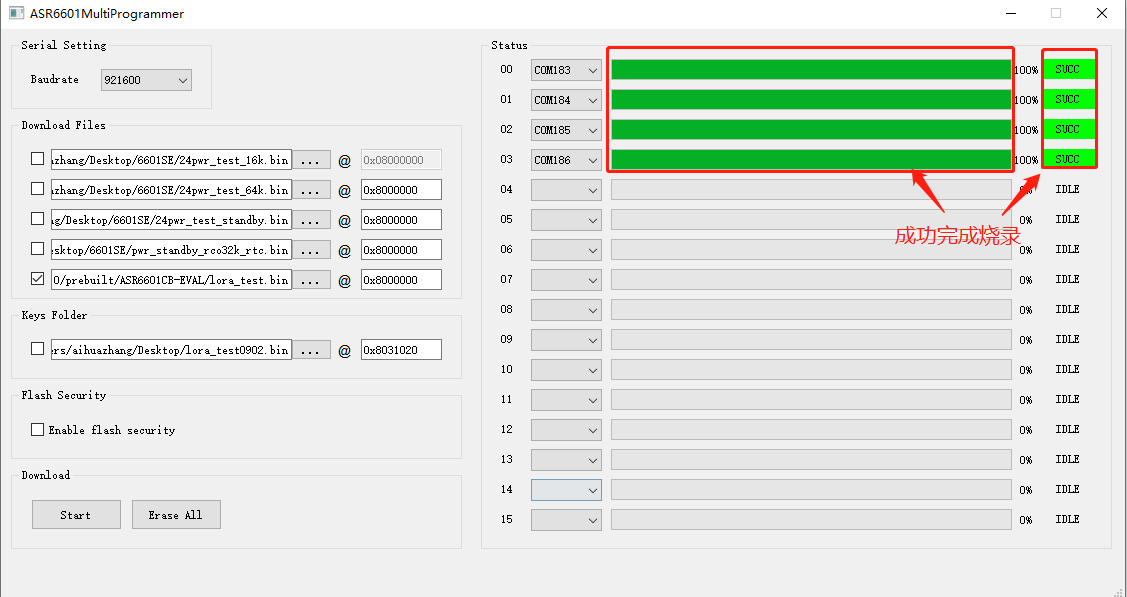This screenshot has height=597, width=1127.
Task: Edit address field for lora_test.bin
Action: coord(401,279)
